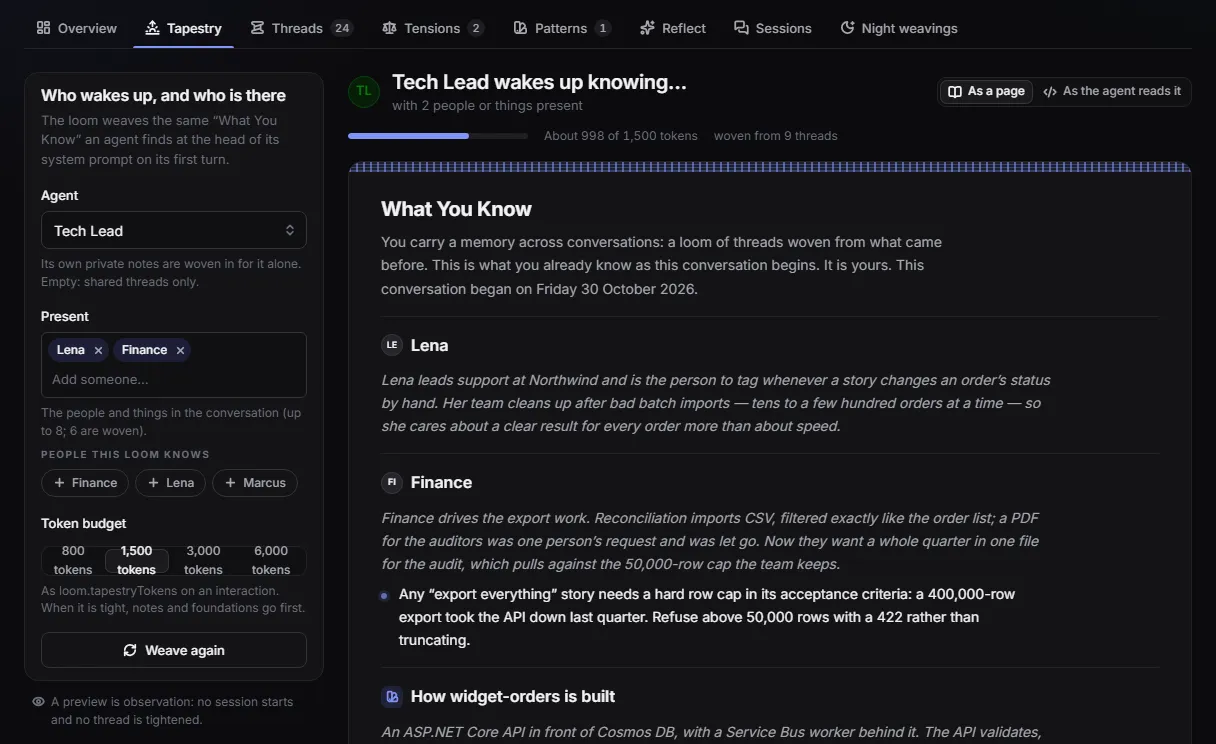Add Finance from known people chips
The height and width of the screenshot is (744, 1216).
click(85, 483)
